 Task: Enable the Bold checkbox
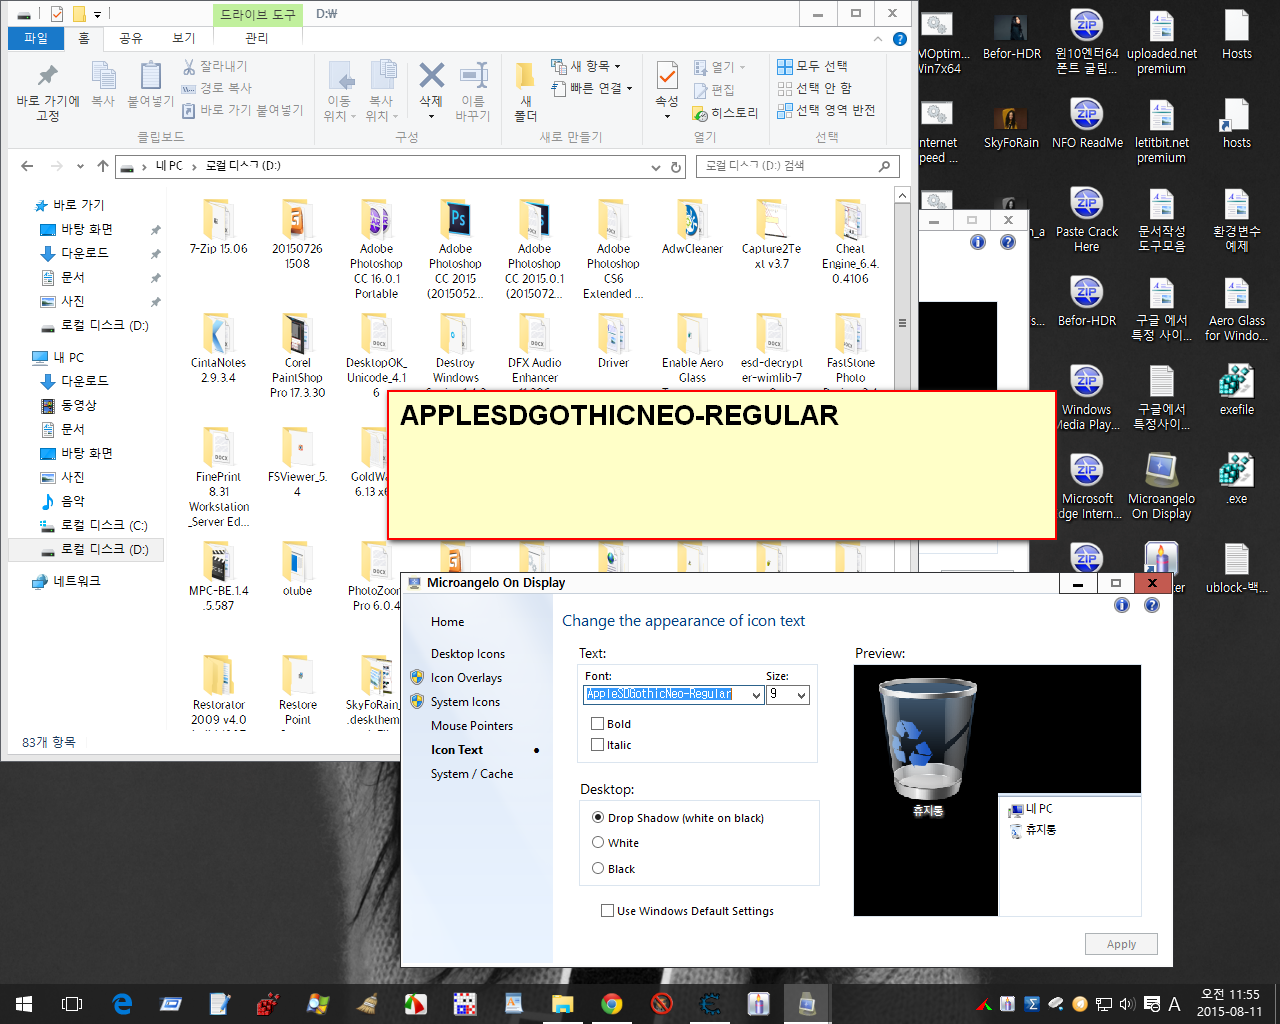pos(598,723)
